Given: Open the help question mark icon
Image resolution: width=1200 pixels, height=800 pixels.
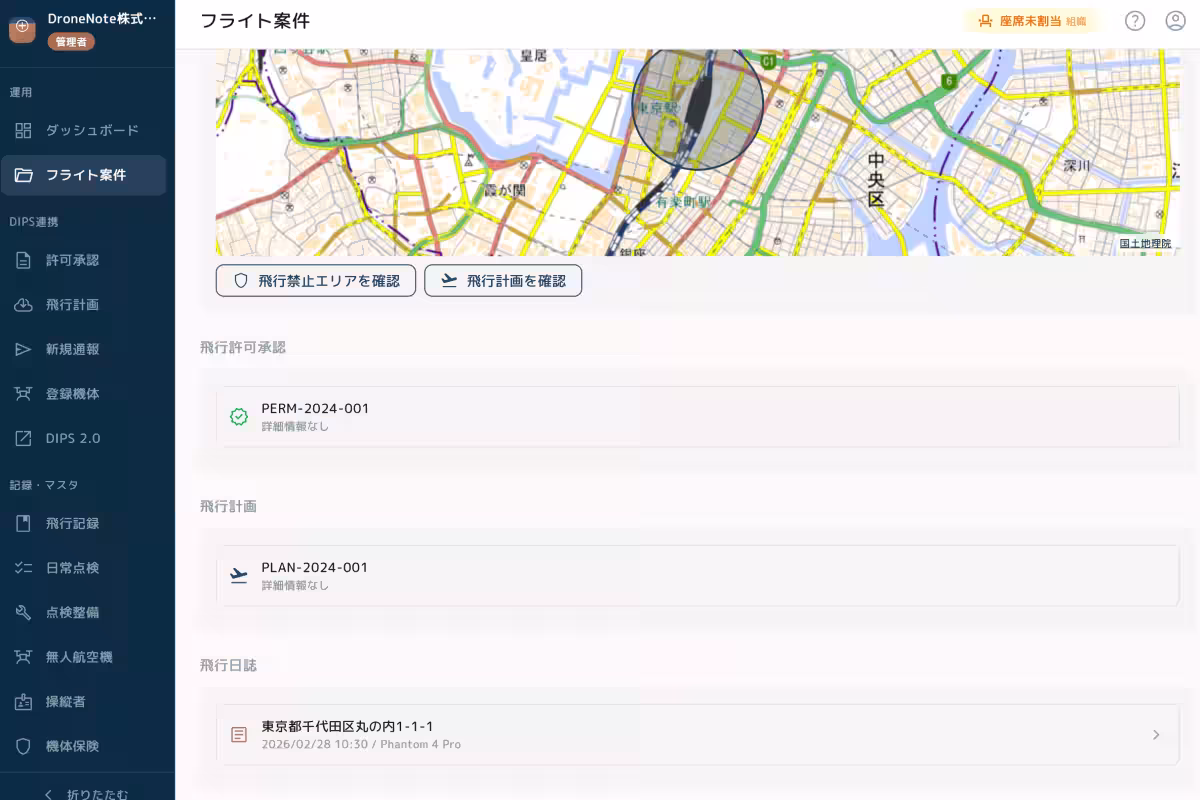Looking at the screenshot, I should point(1135,20).
